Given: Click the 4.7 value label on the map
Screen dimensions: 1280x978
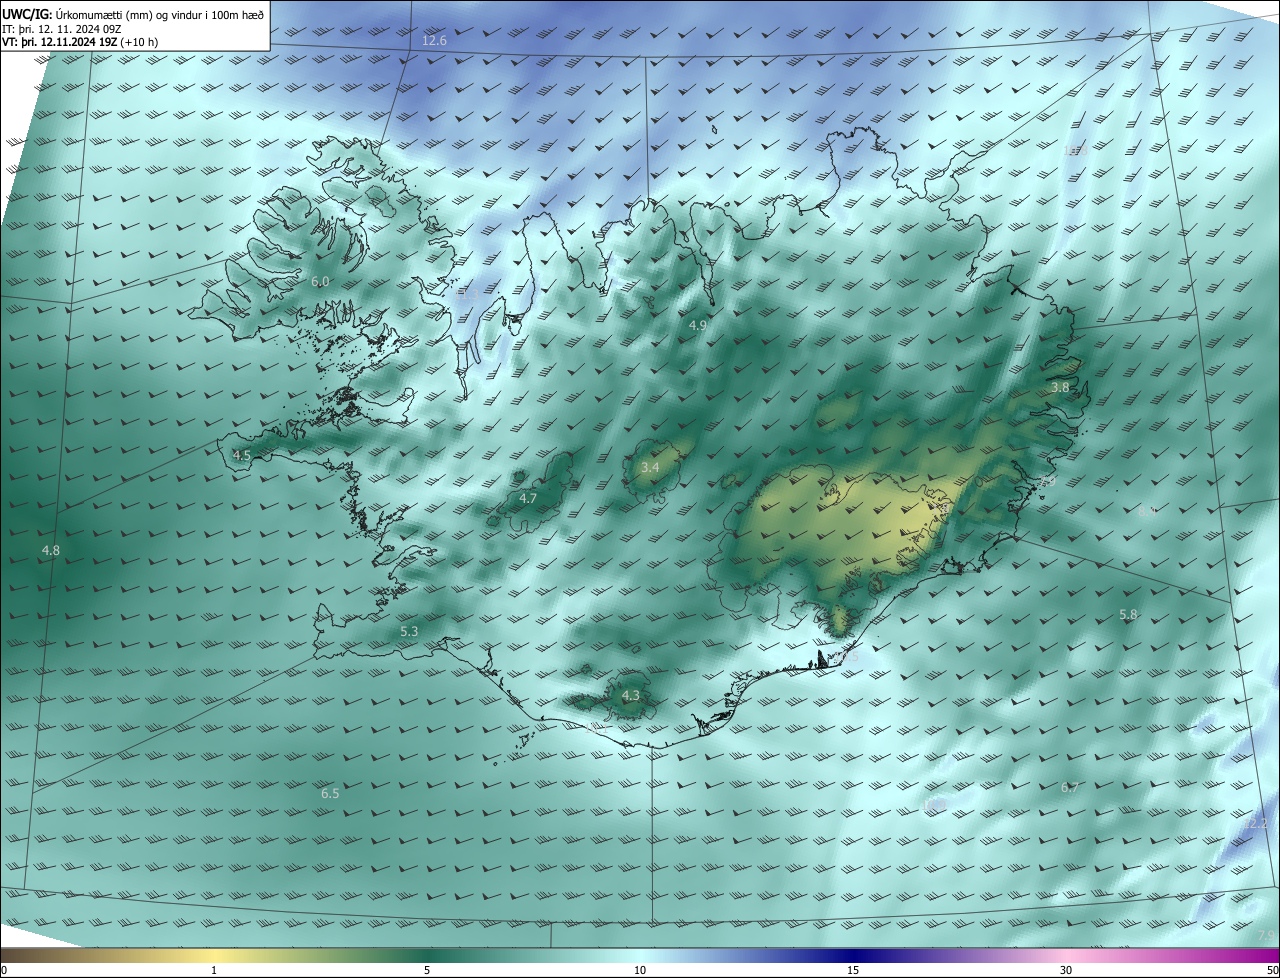Looking at the screenshot, I should 528,498.
